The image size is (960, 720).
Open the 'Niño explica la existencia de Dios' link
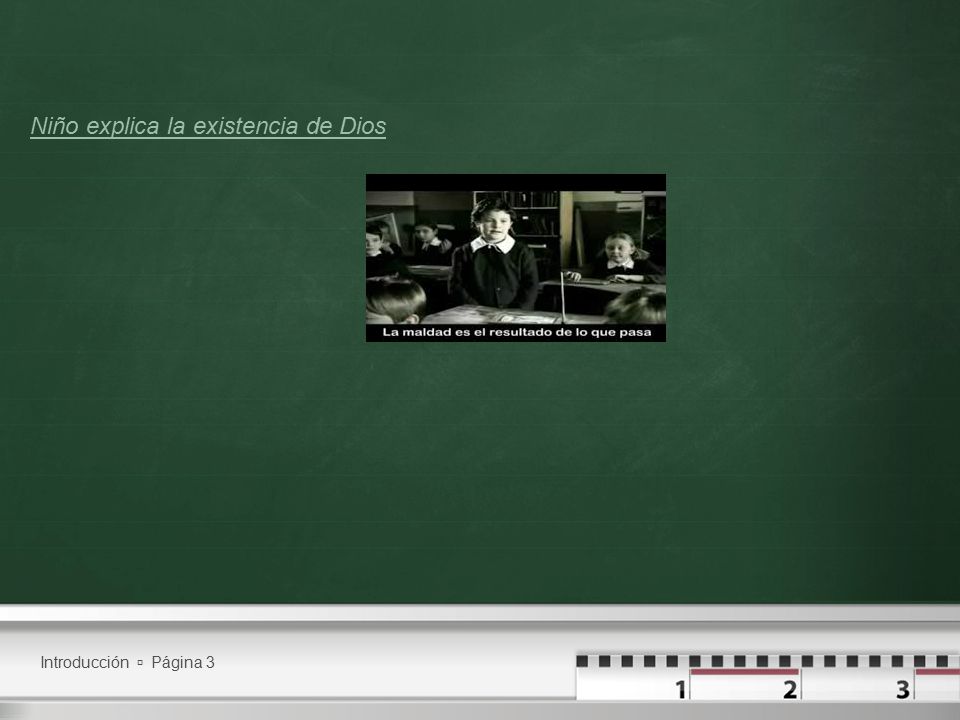(x=208, y=126)
